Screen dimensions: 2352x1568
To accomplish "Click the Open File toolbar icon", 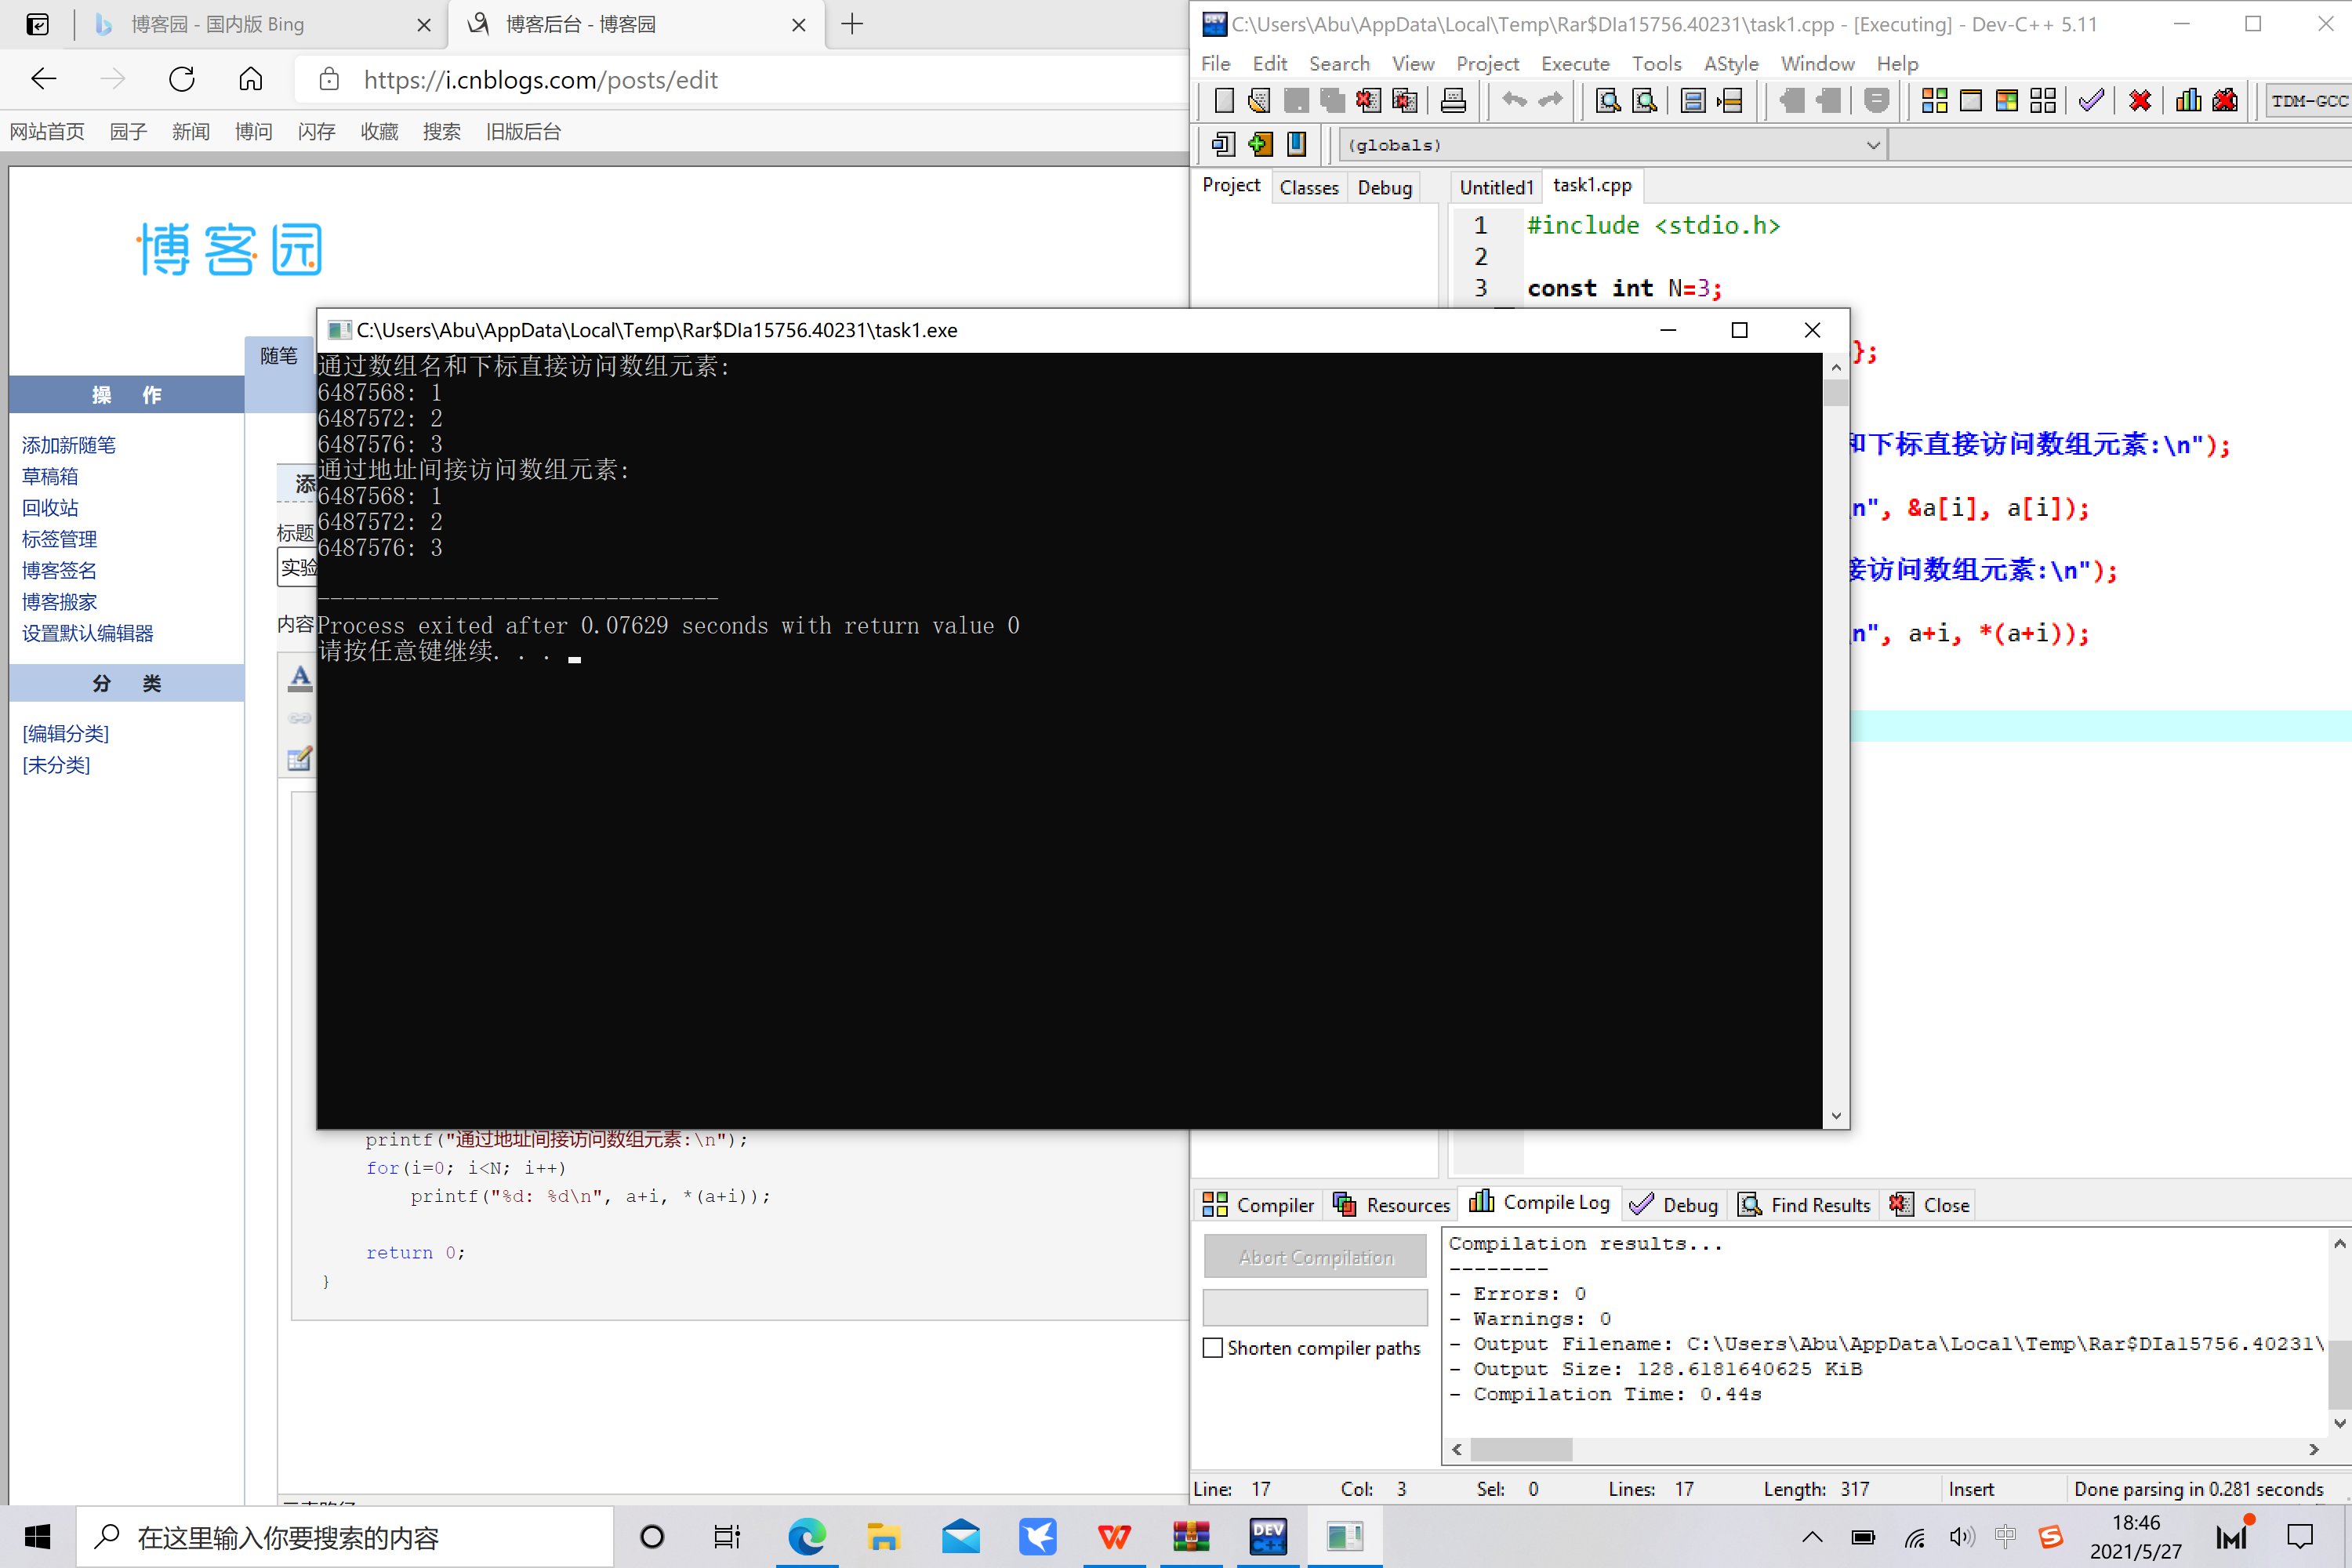I will (1259, 100).
